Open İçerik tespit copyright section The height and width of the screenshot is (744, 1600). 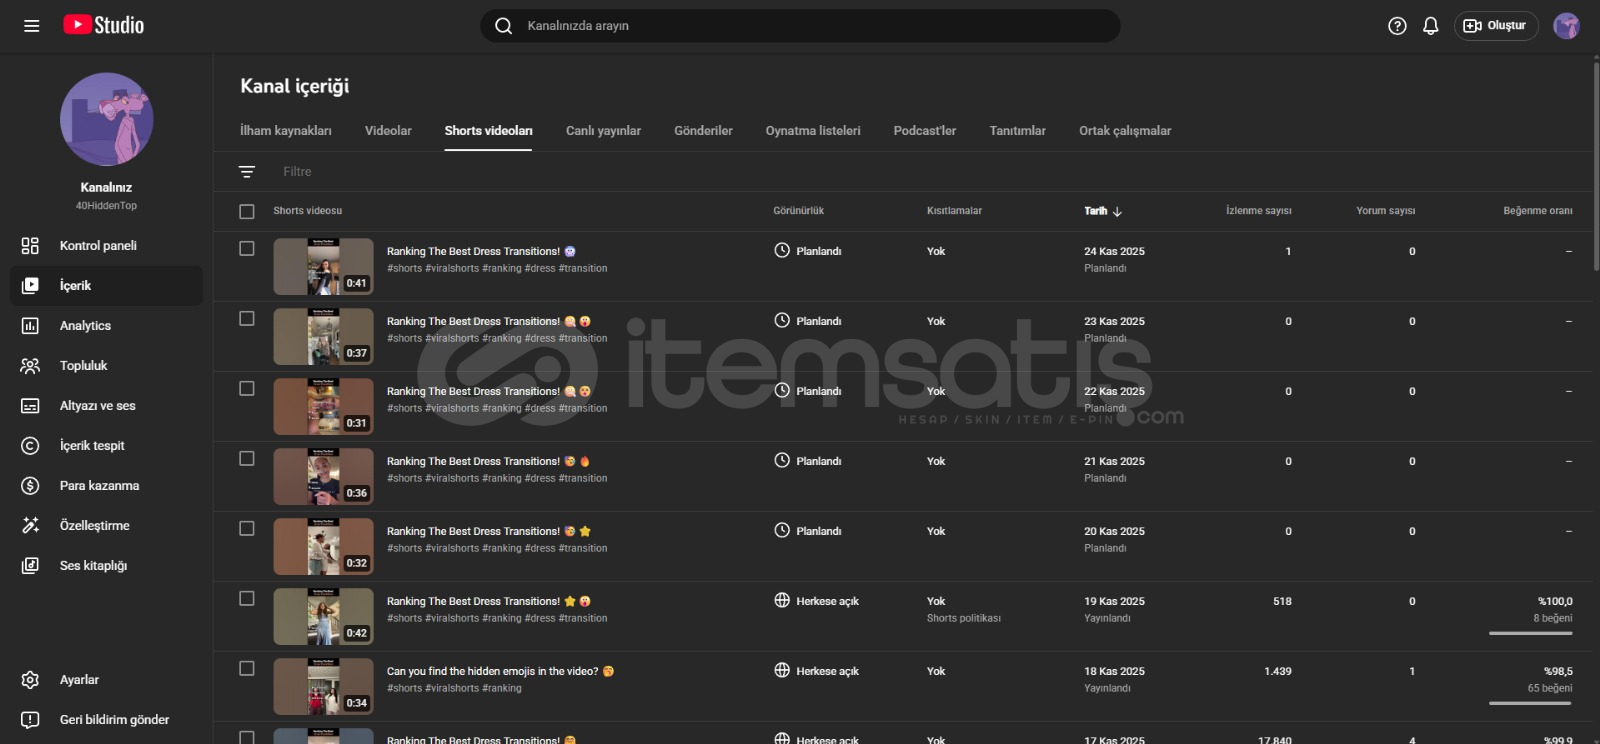[x=92, y=446]
